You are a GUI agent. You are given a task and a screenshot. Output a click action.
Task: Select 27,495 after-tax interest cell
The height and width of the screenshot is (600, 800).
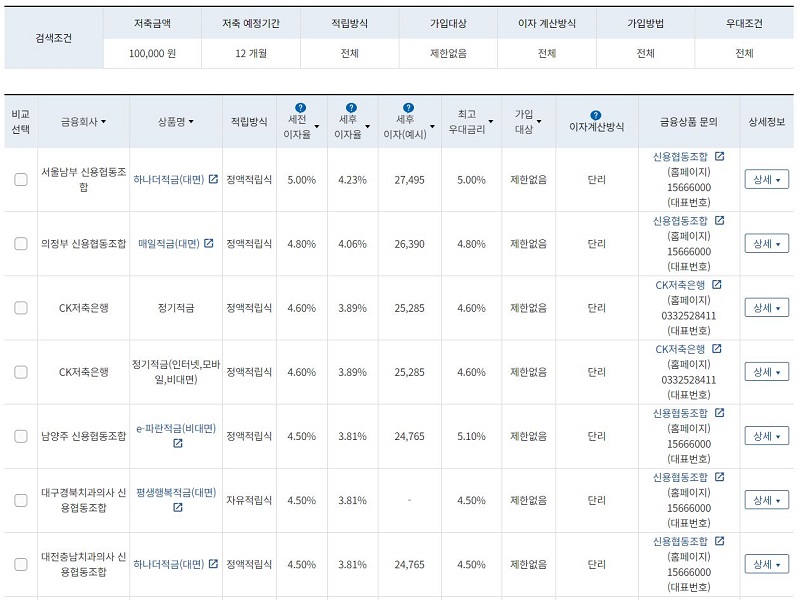[x=409, y=180]
